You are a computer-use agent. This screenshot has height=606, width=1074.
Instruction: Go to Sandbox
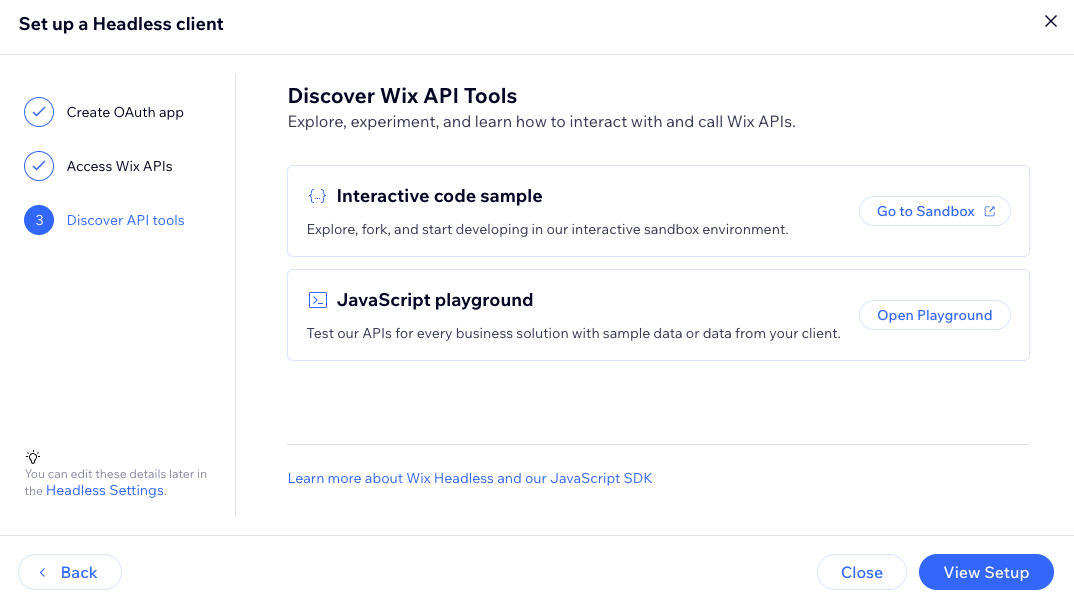[x=934, y=212]
